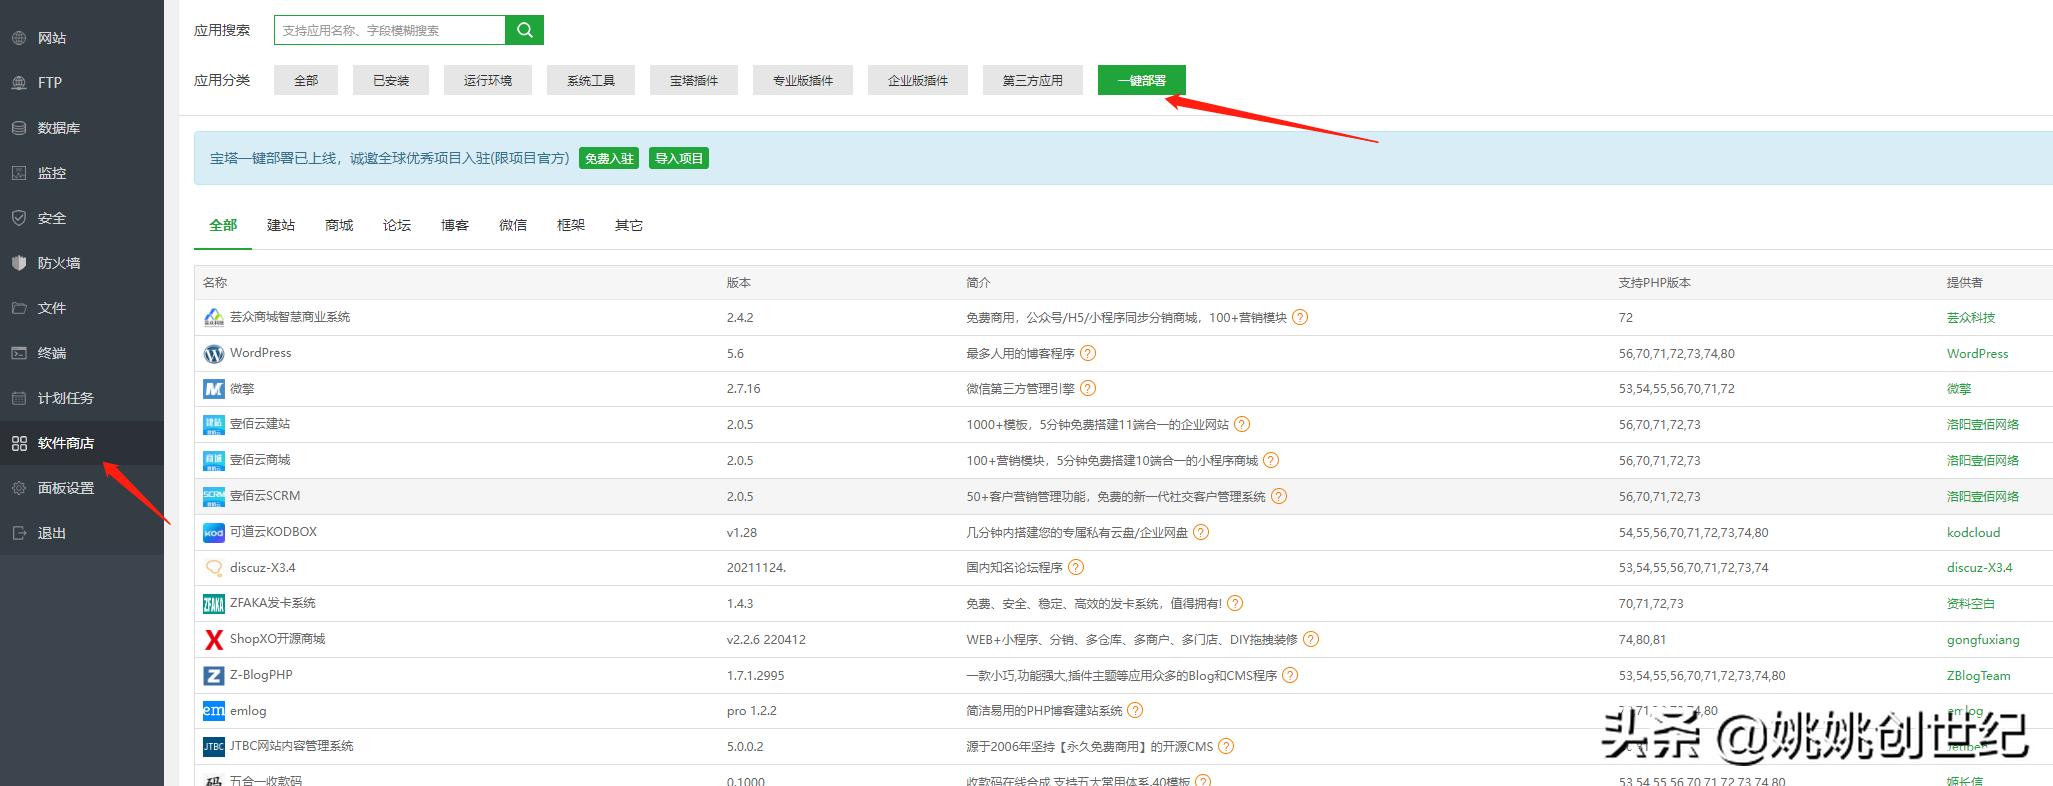2053x786 pixels.
Task: Click help icon beside 微信第三方管理引擎
Action: [1088, 388]
